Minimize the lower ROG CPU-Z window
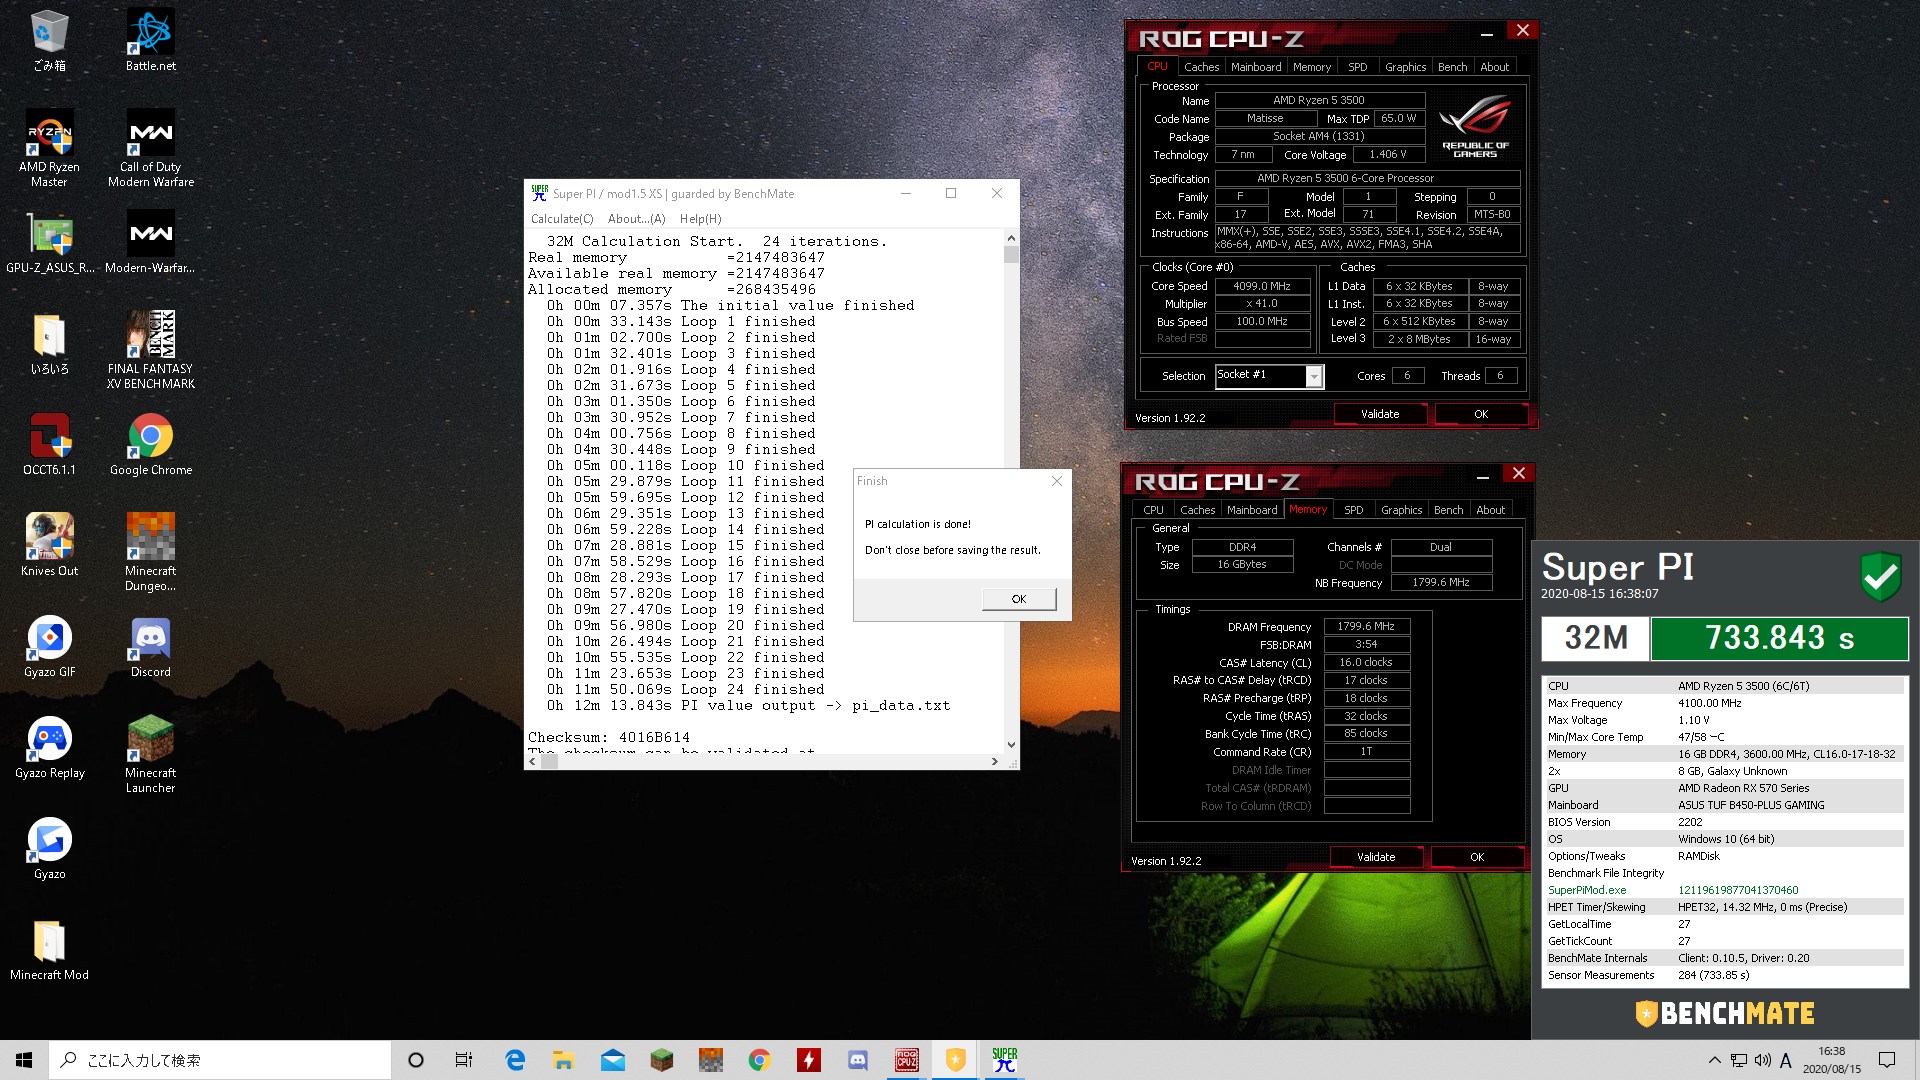 (x=1483, y=475)
